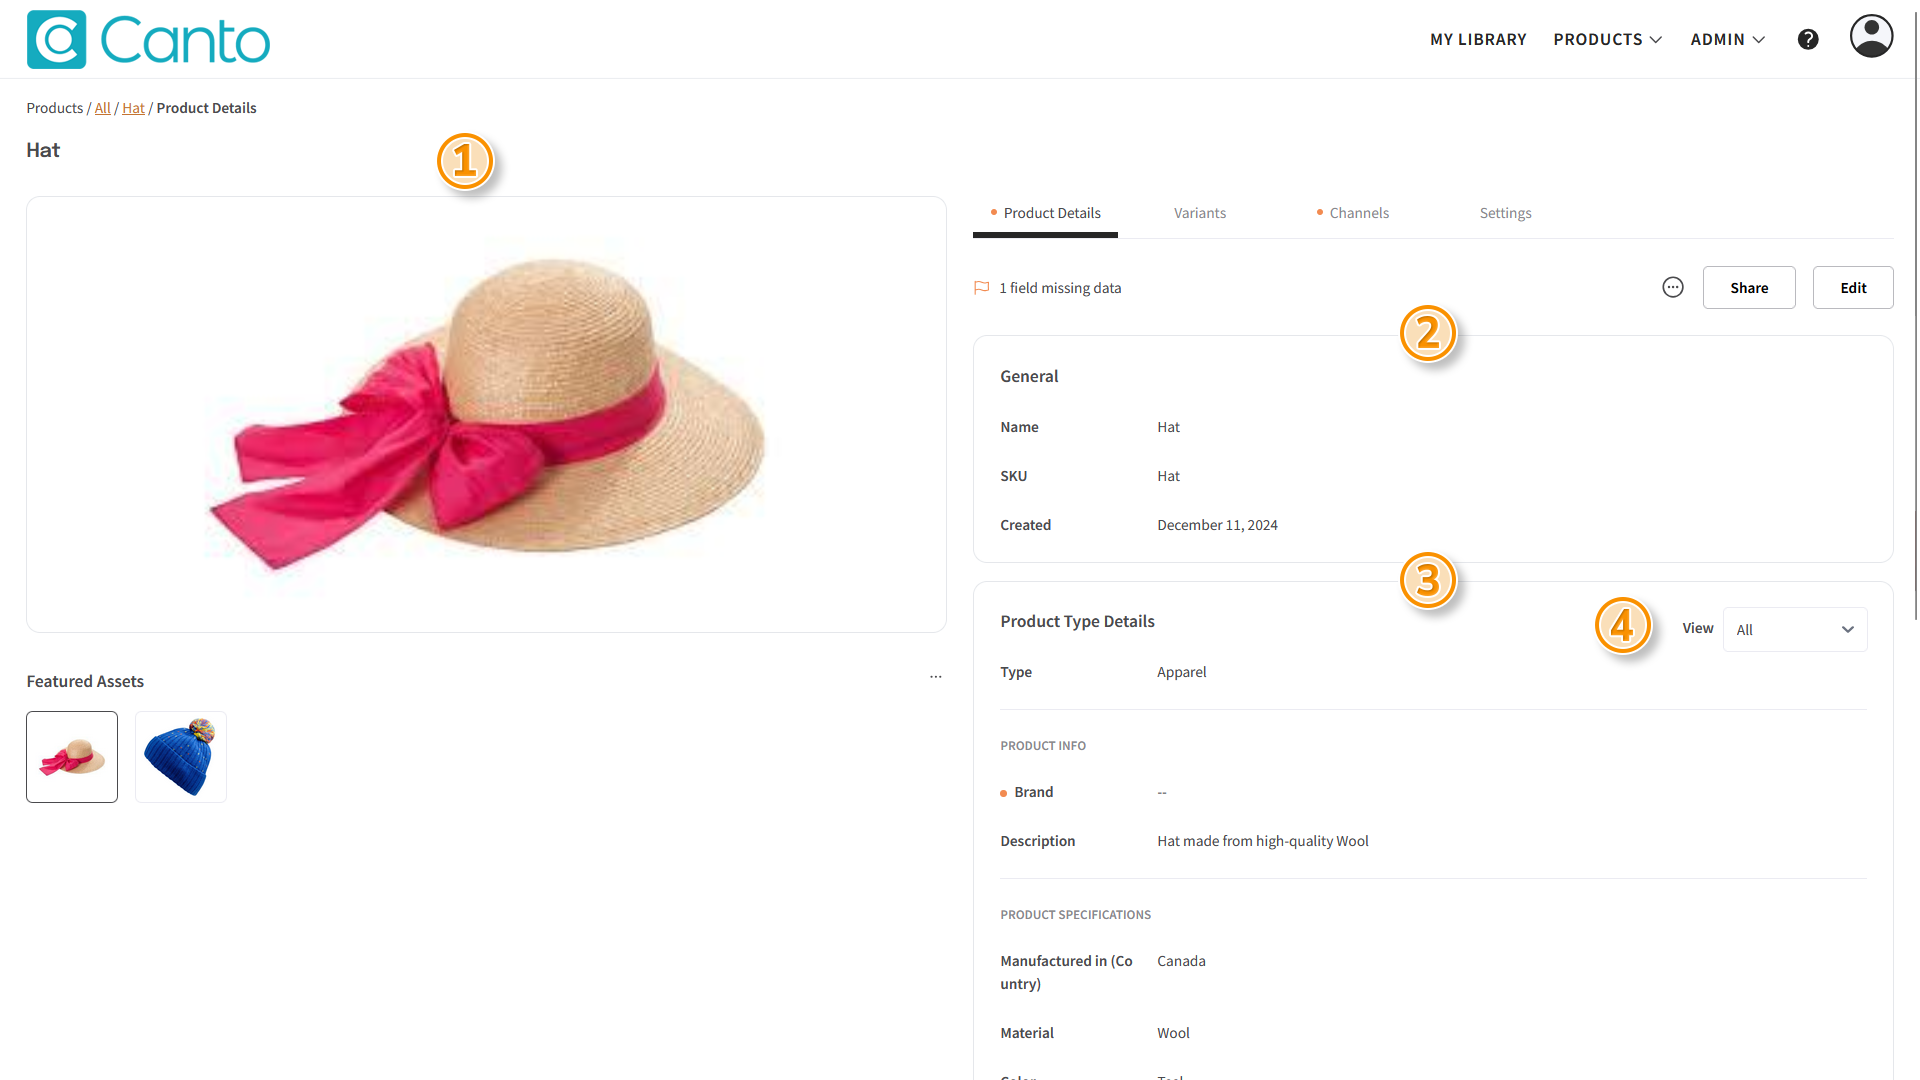The width and height of the screenshot is (1920, 1080).
Task: Click the Type value Apparel
Action: point(1181,672)
